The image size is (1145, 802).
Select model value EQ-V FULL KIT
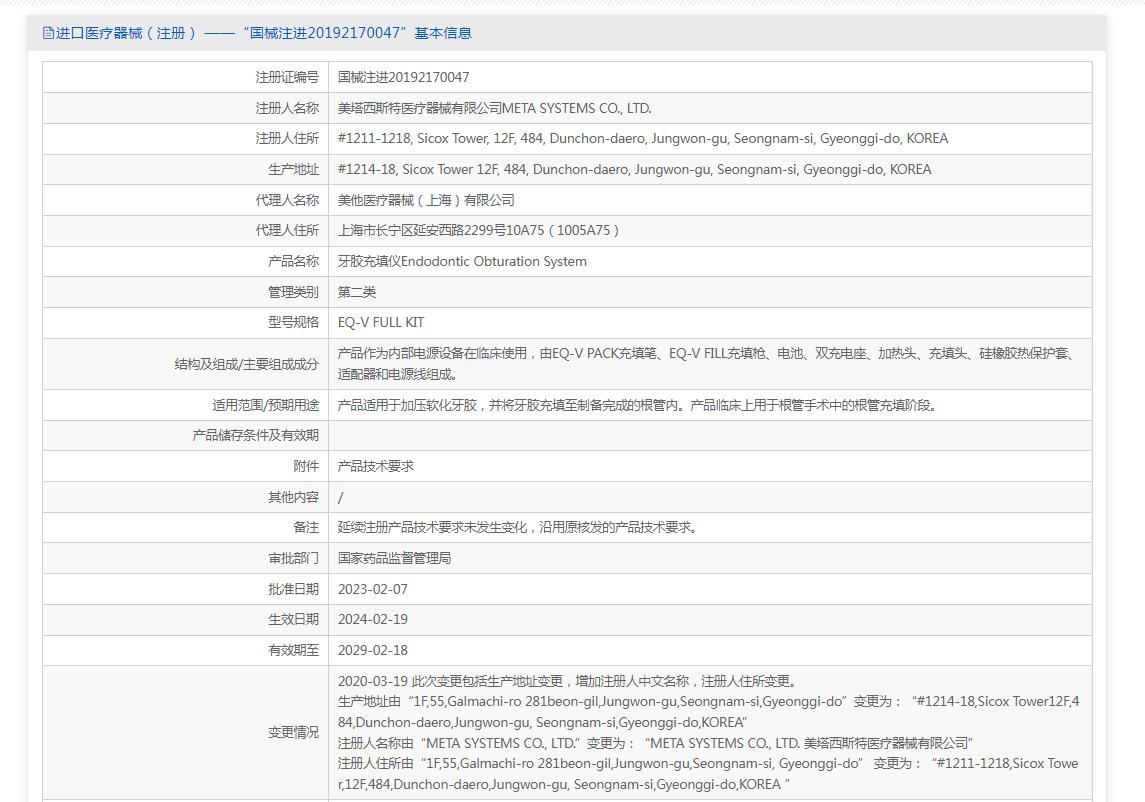point(380,322)
